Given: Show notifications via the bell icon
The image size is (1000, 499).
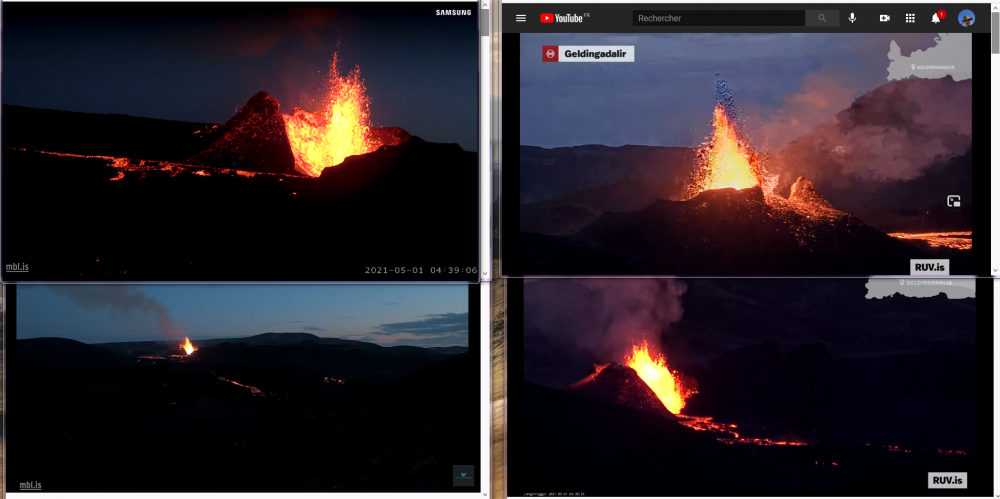Looking at the screenshot, I should coord(937,18).
